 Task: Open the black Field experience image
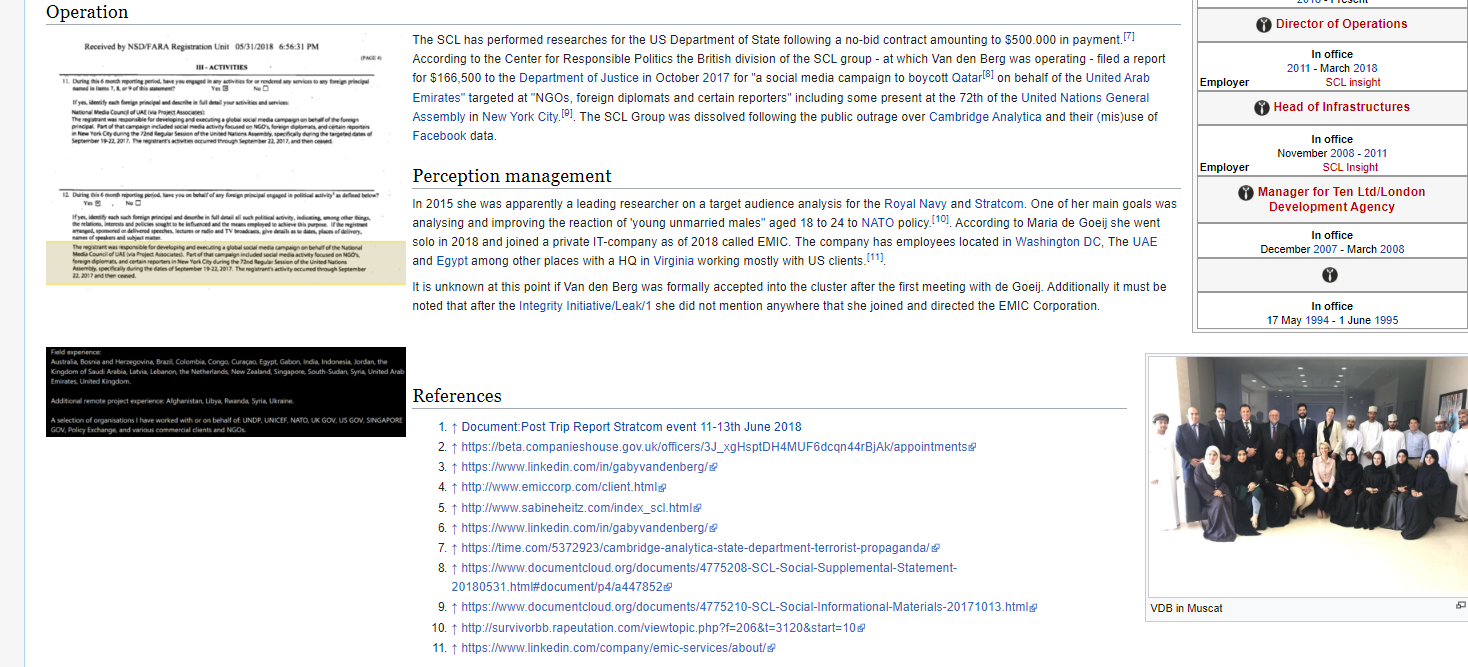pos(225,391)
